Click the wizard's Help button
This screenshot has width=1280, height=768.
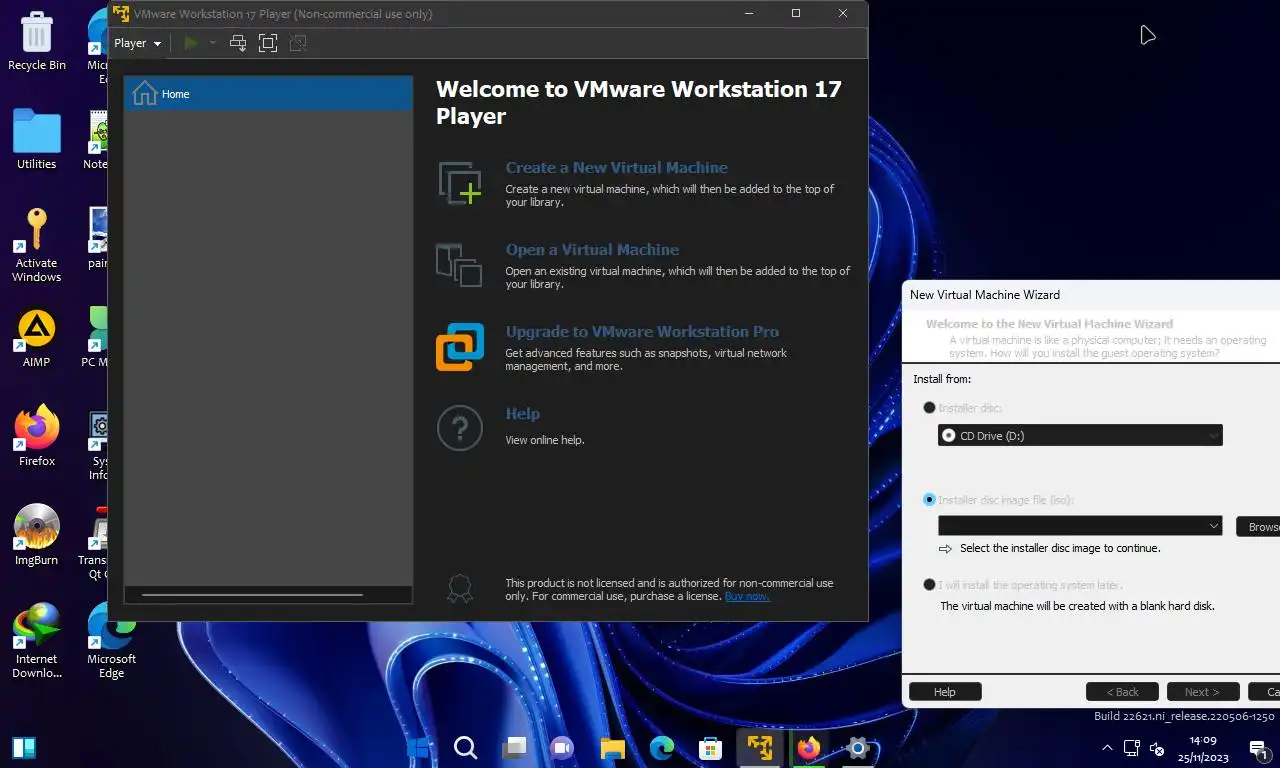(x=945, y=692)
